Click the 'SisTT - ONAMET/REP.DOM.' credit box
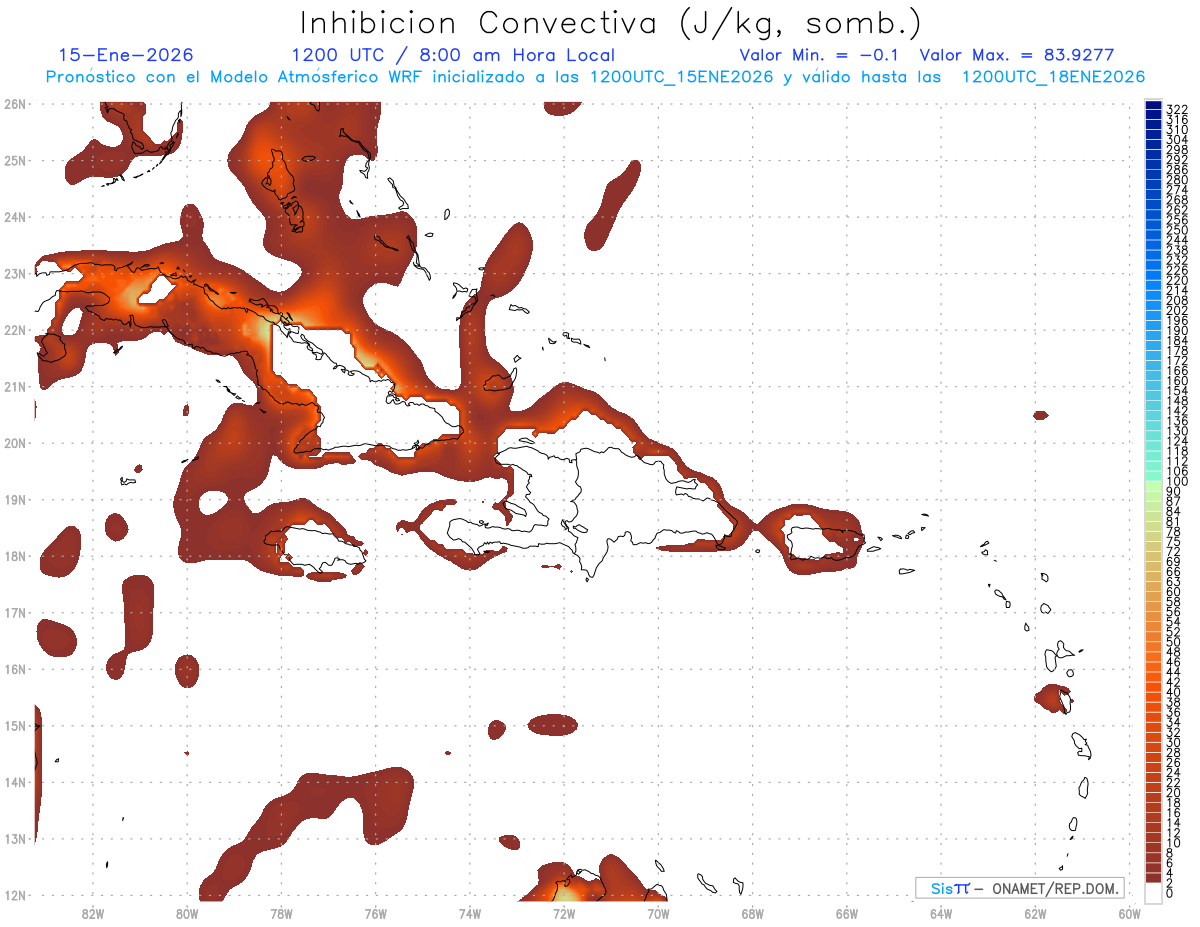The image size is (1200, 927). tap(1019, 888)
